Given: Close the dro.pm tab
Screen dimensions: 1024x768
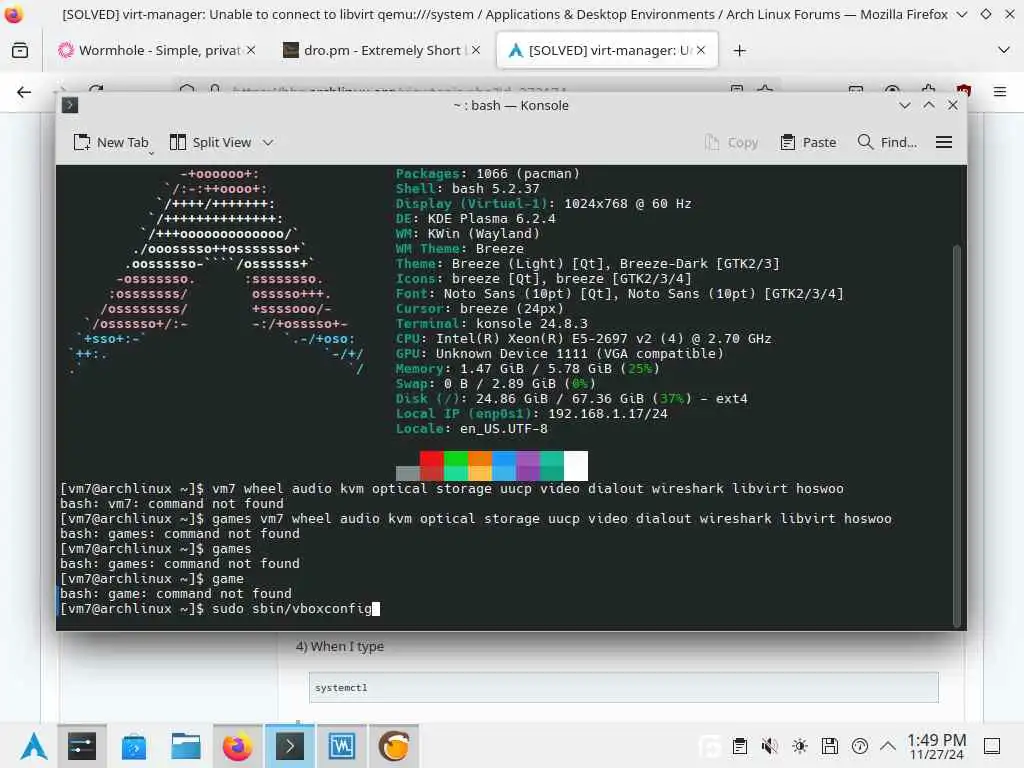Looking at the screenshot, I should point(476,50).
